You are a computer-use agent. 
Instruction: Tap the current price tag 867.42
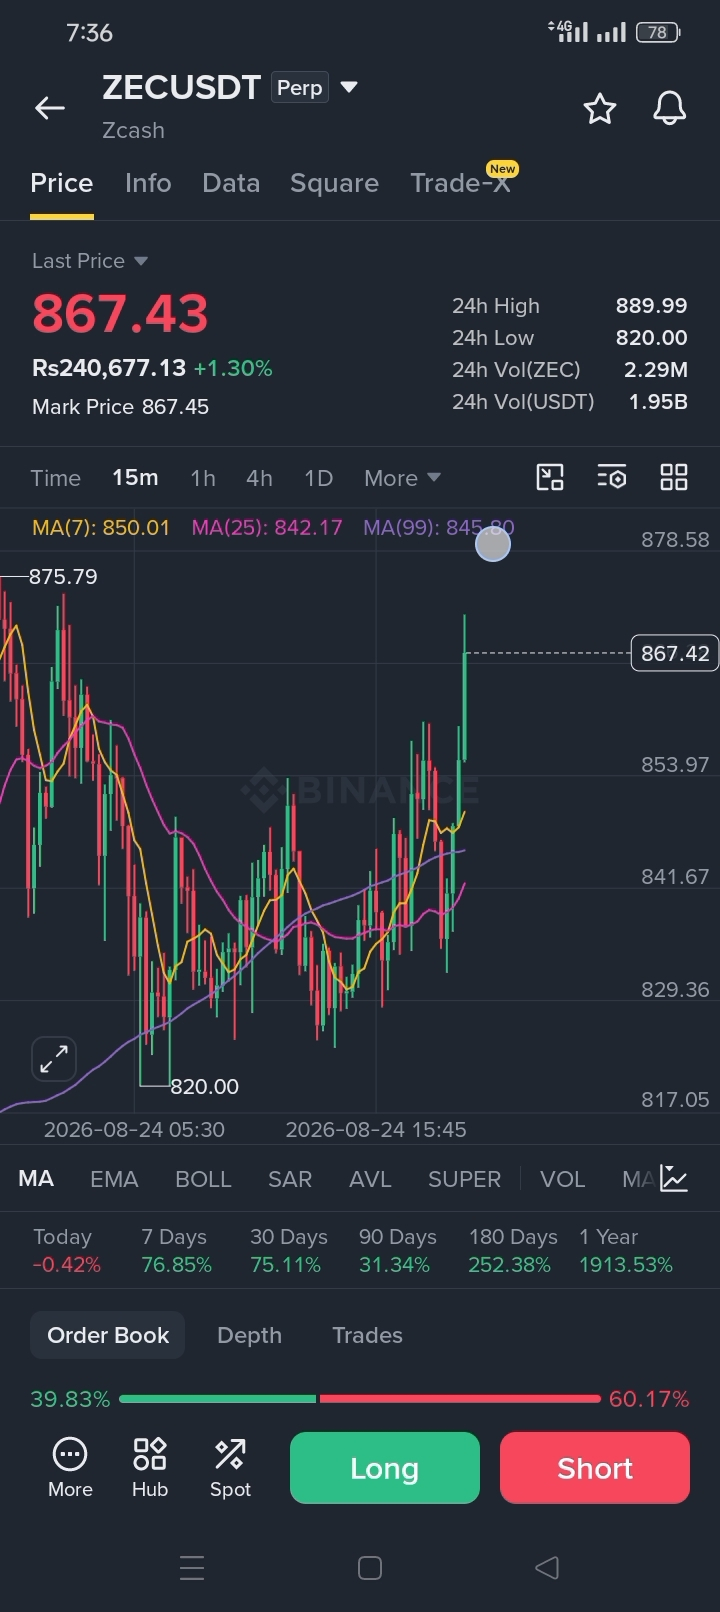(675, 653)
